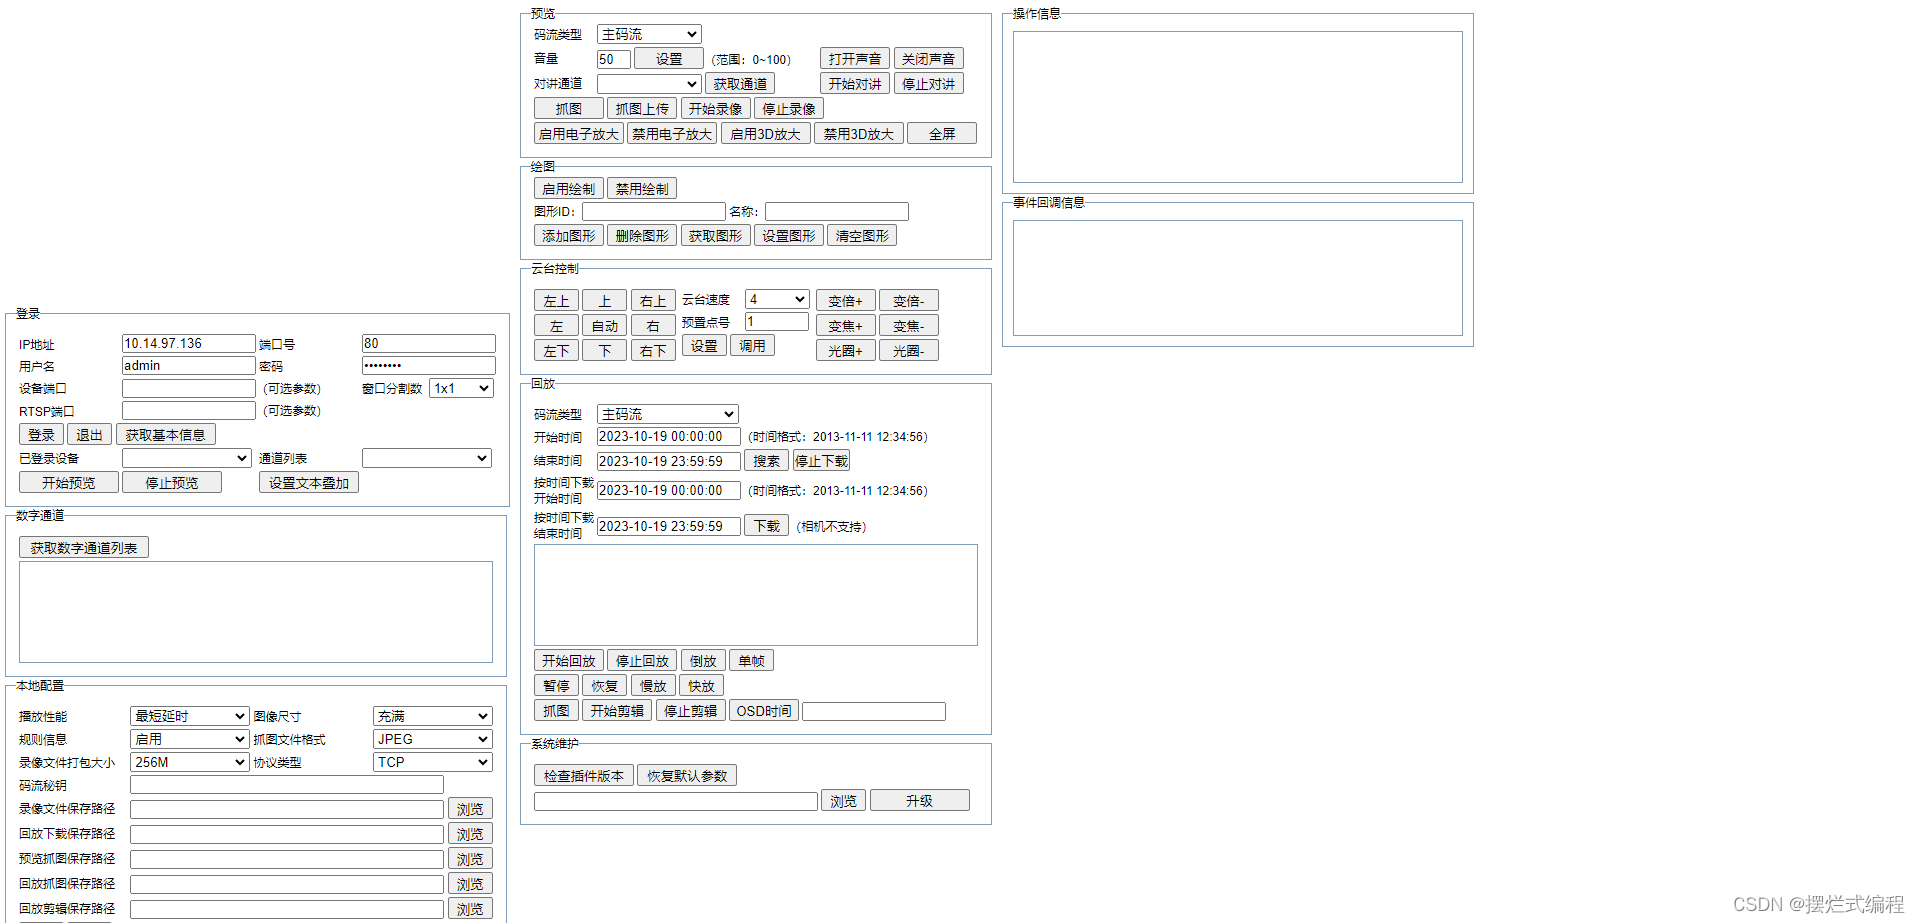Click 启用3D放大 button
Image resolution: width=1920 pixels, height=923 pixels.
pyautogui.click(x=765, y=134)
